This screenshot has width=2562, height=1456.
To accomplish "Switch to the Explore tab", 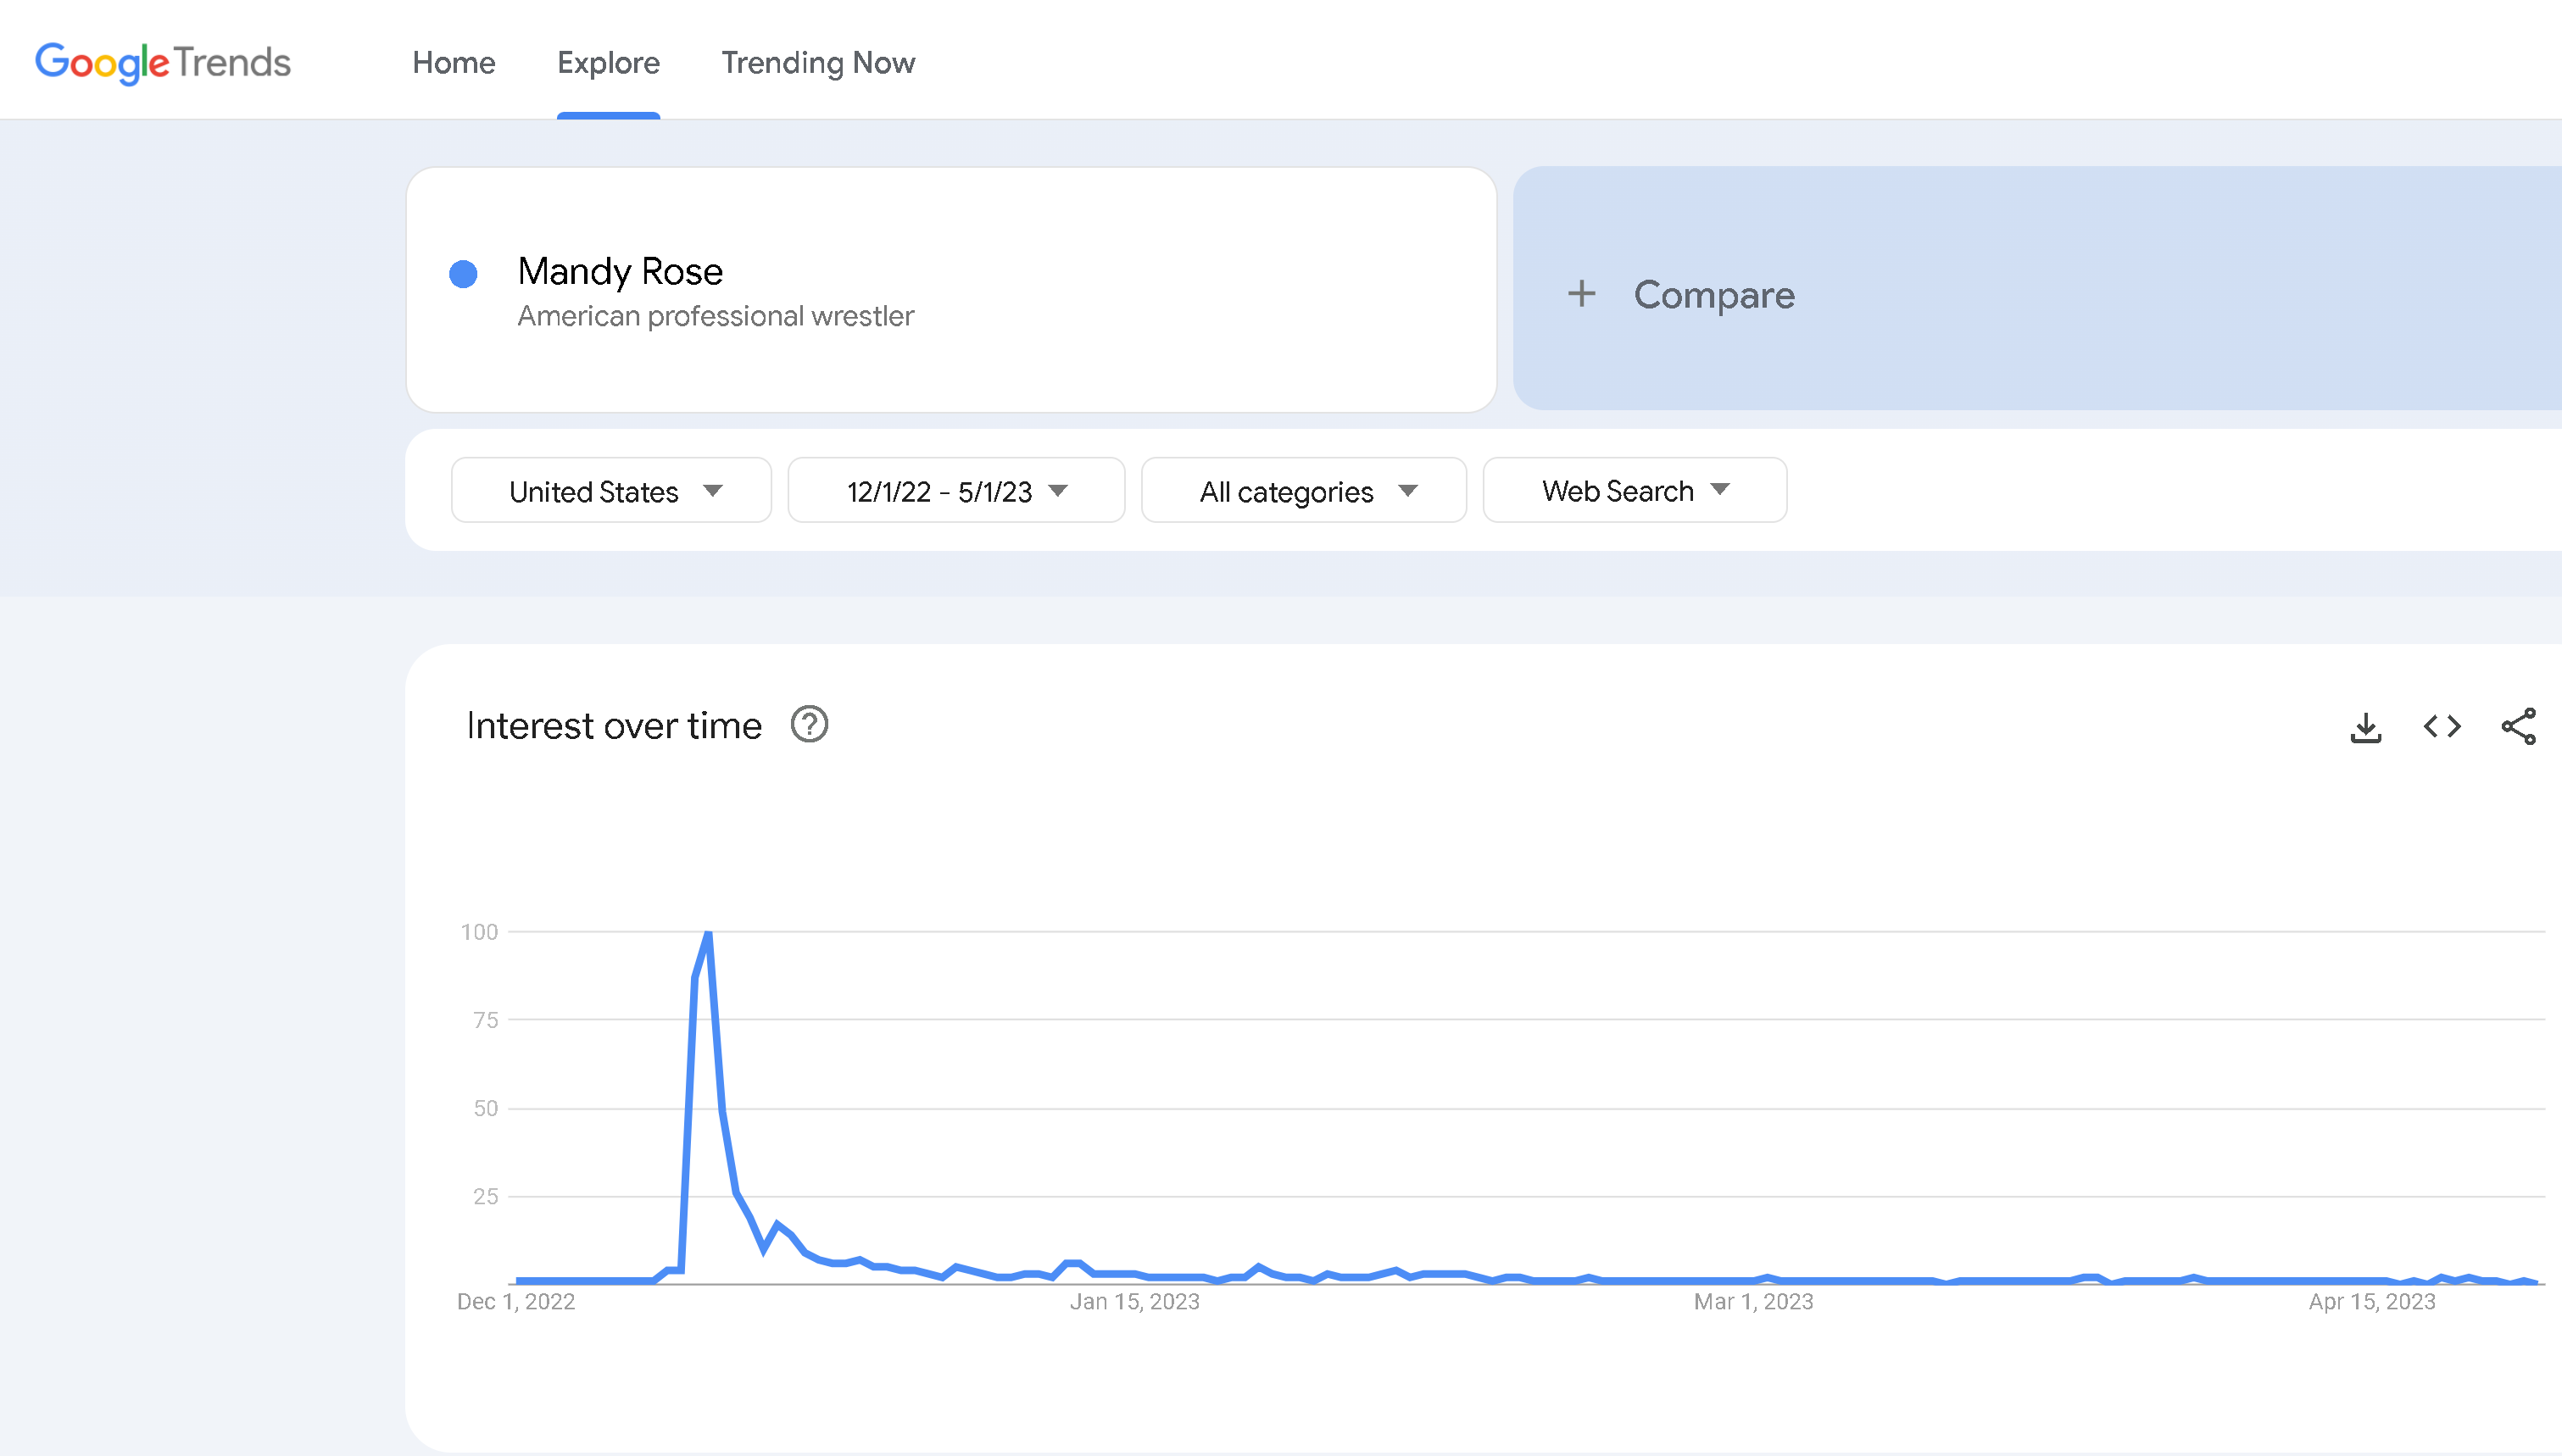I will [x=608, y=63].
